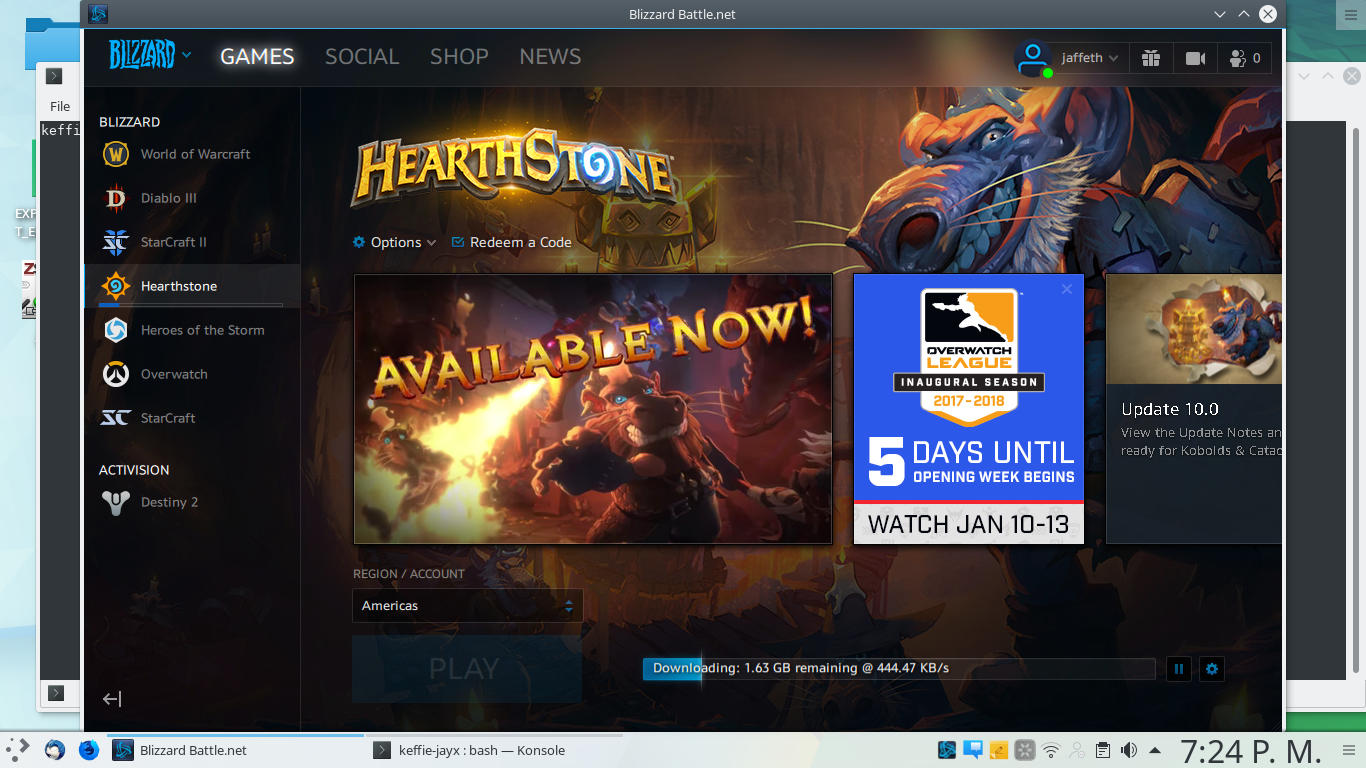Click the download progress bar
This screenshot has height=768, width=1366.
(899, 669)
